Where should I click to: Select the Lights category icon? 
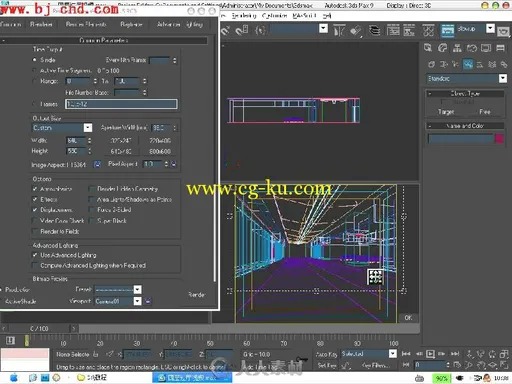[x=455, y=64]
